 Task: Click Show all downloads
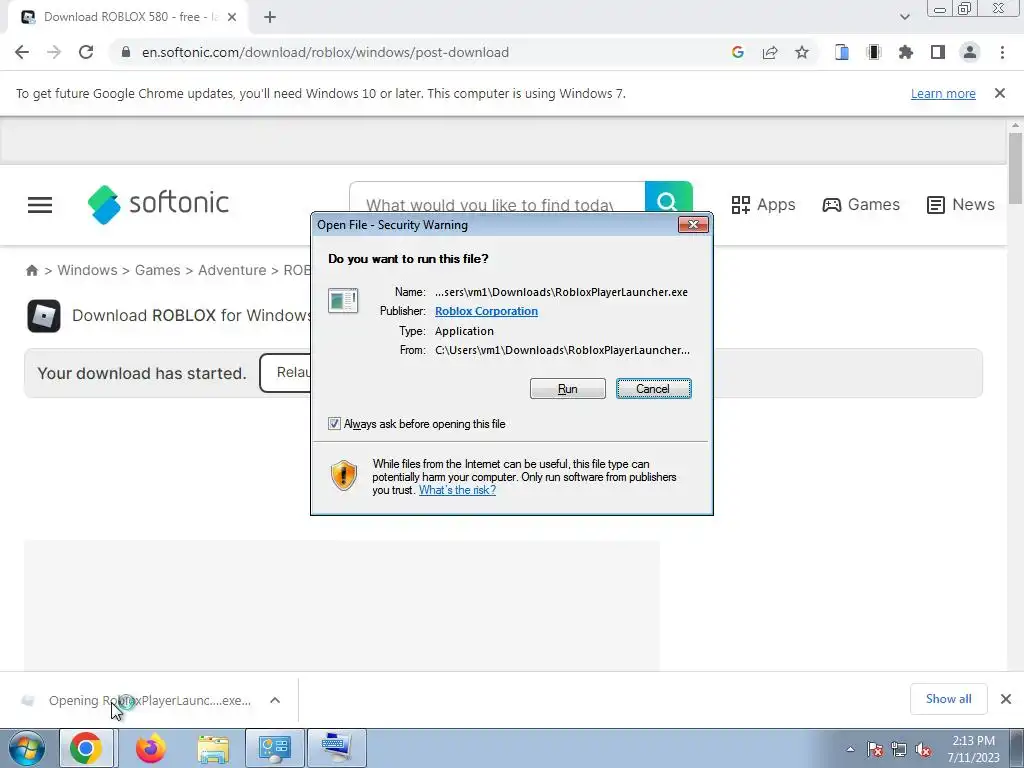tap(949, 699)
